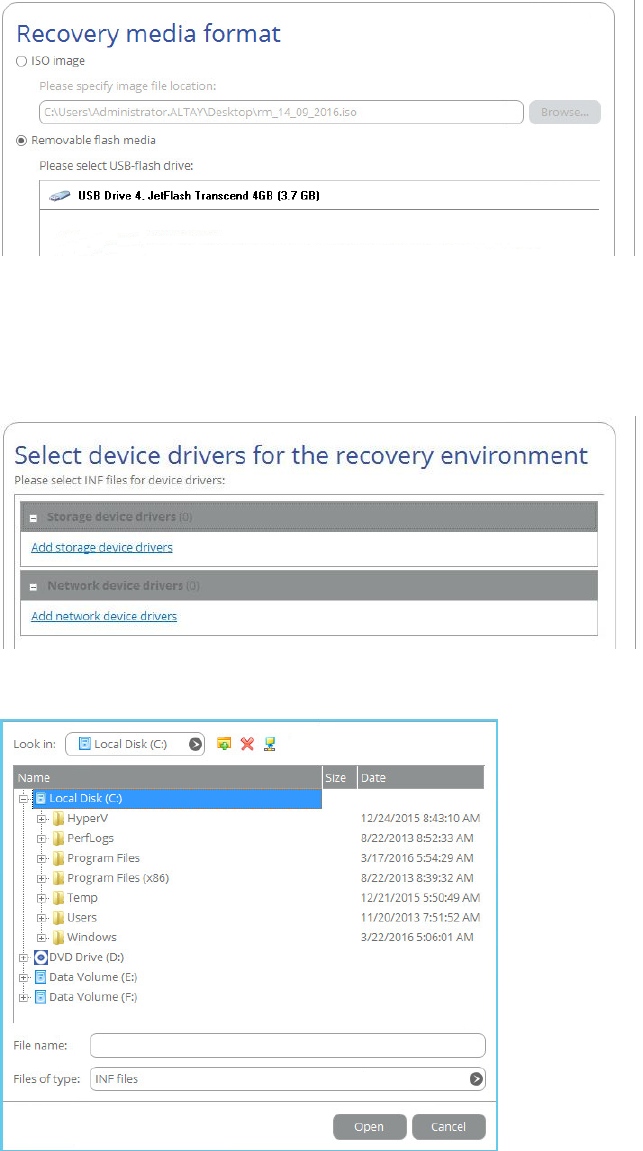Click the Windows folder icon

coord(58,937)
